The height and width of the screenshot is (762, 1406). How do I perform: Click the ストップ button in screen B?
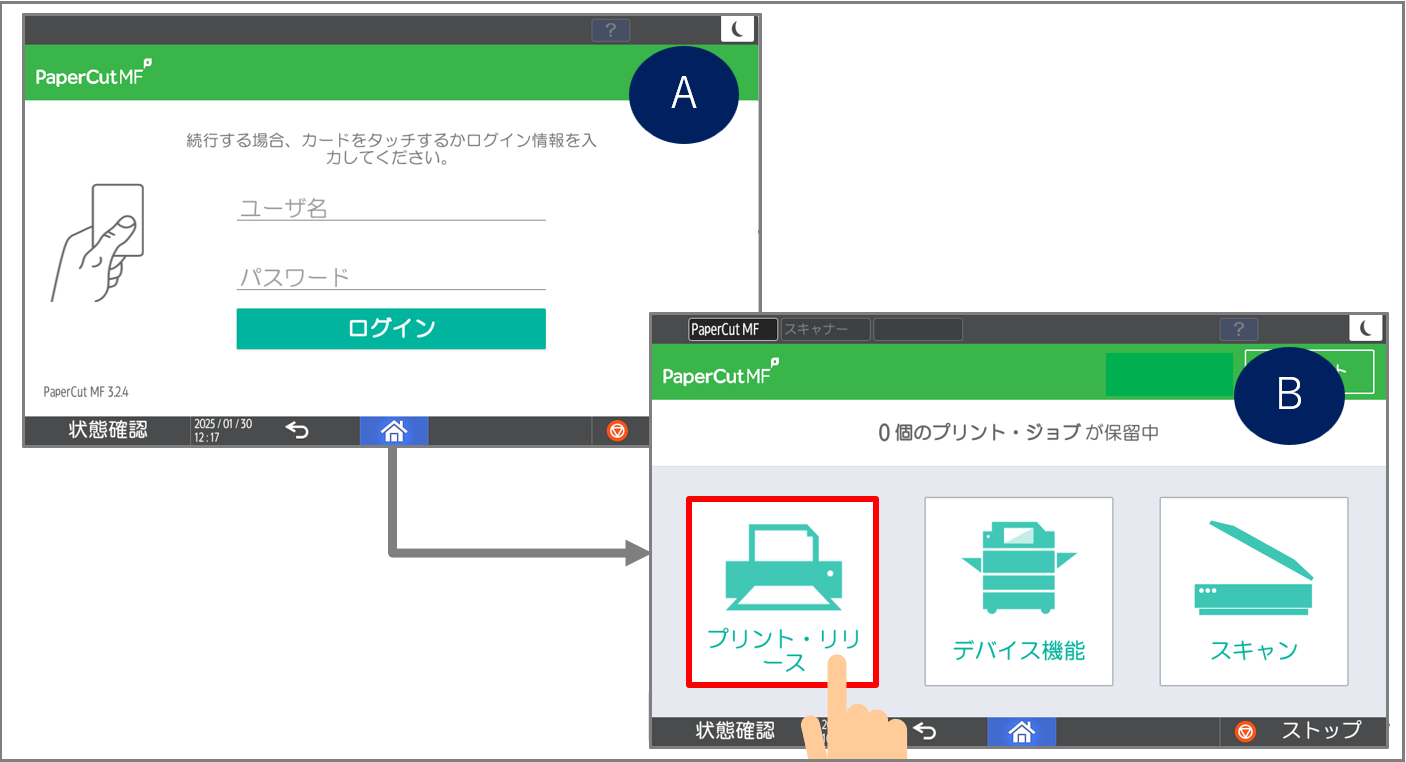1303,732
